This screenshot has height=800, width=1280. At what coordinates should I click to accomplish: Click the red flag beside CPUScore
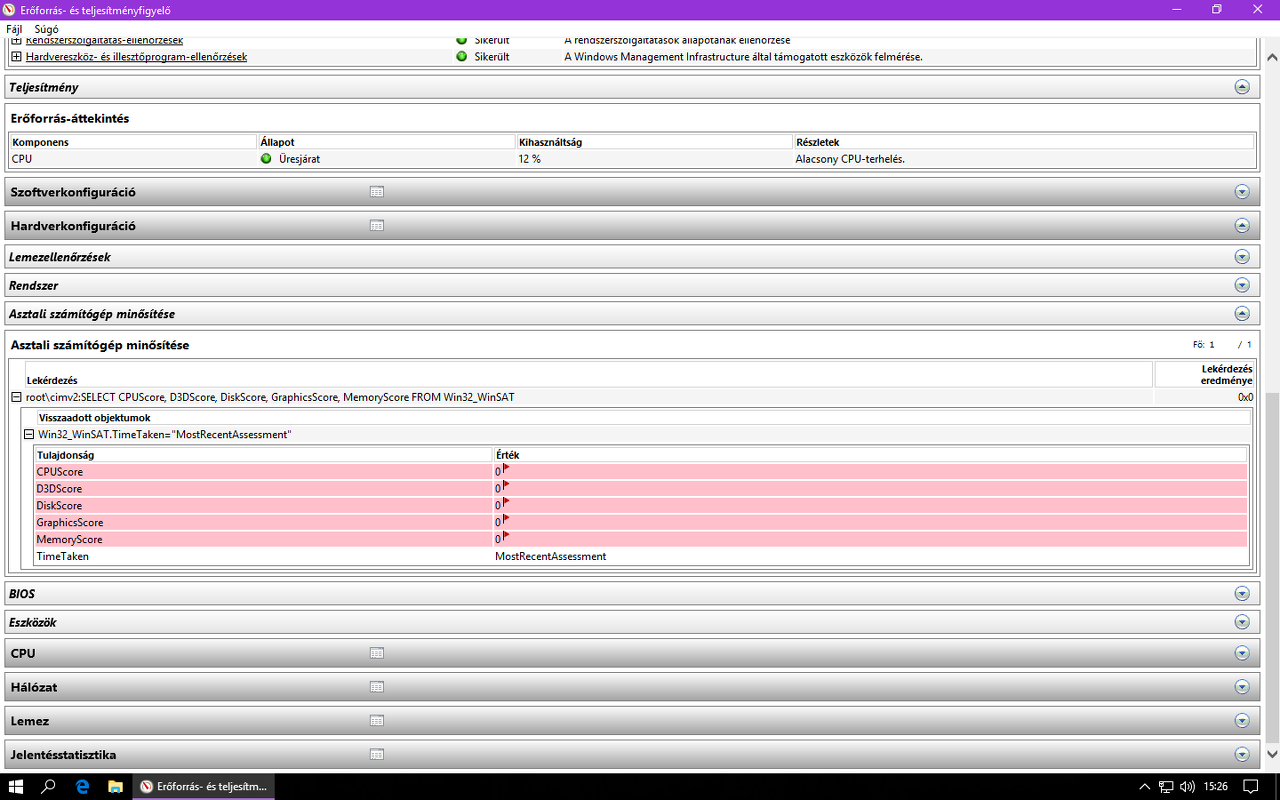[506, 468]
